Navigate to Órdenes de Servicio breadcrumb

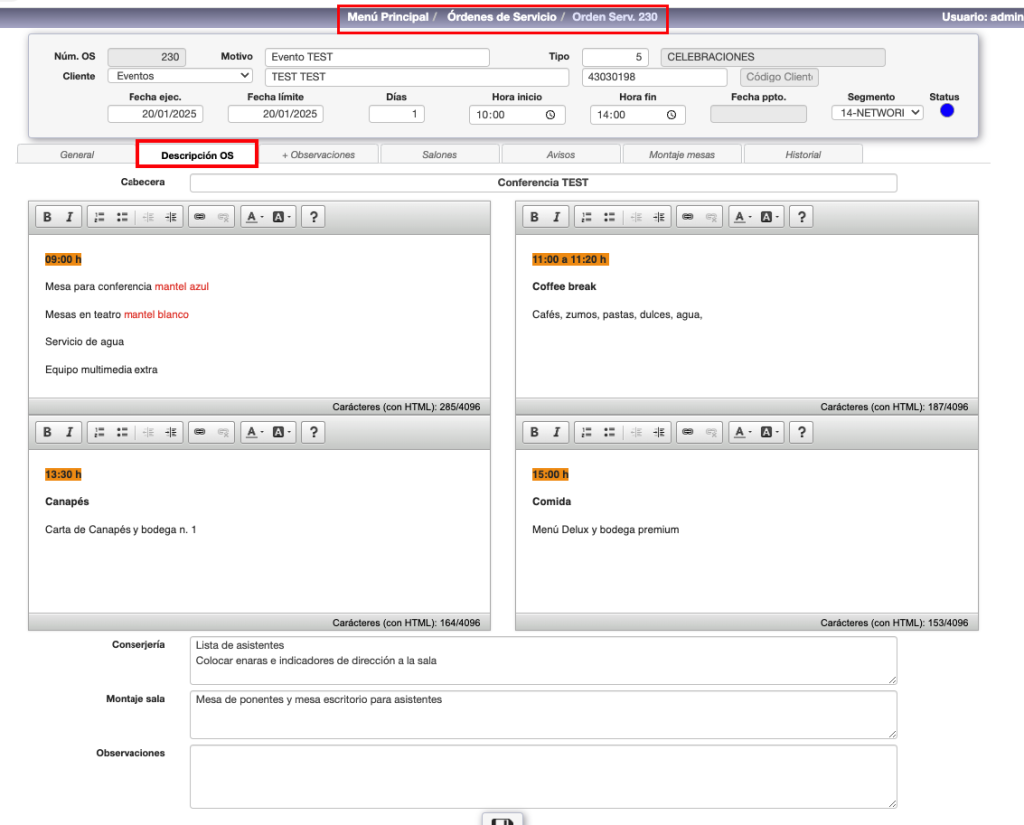coord(501,17)
